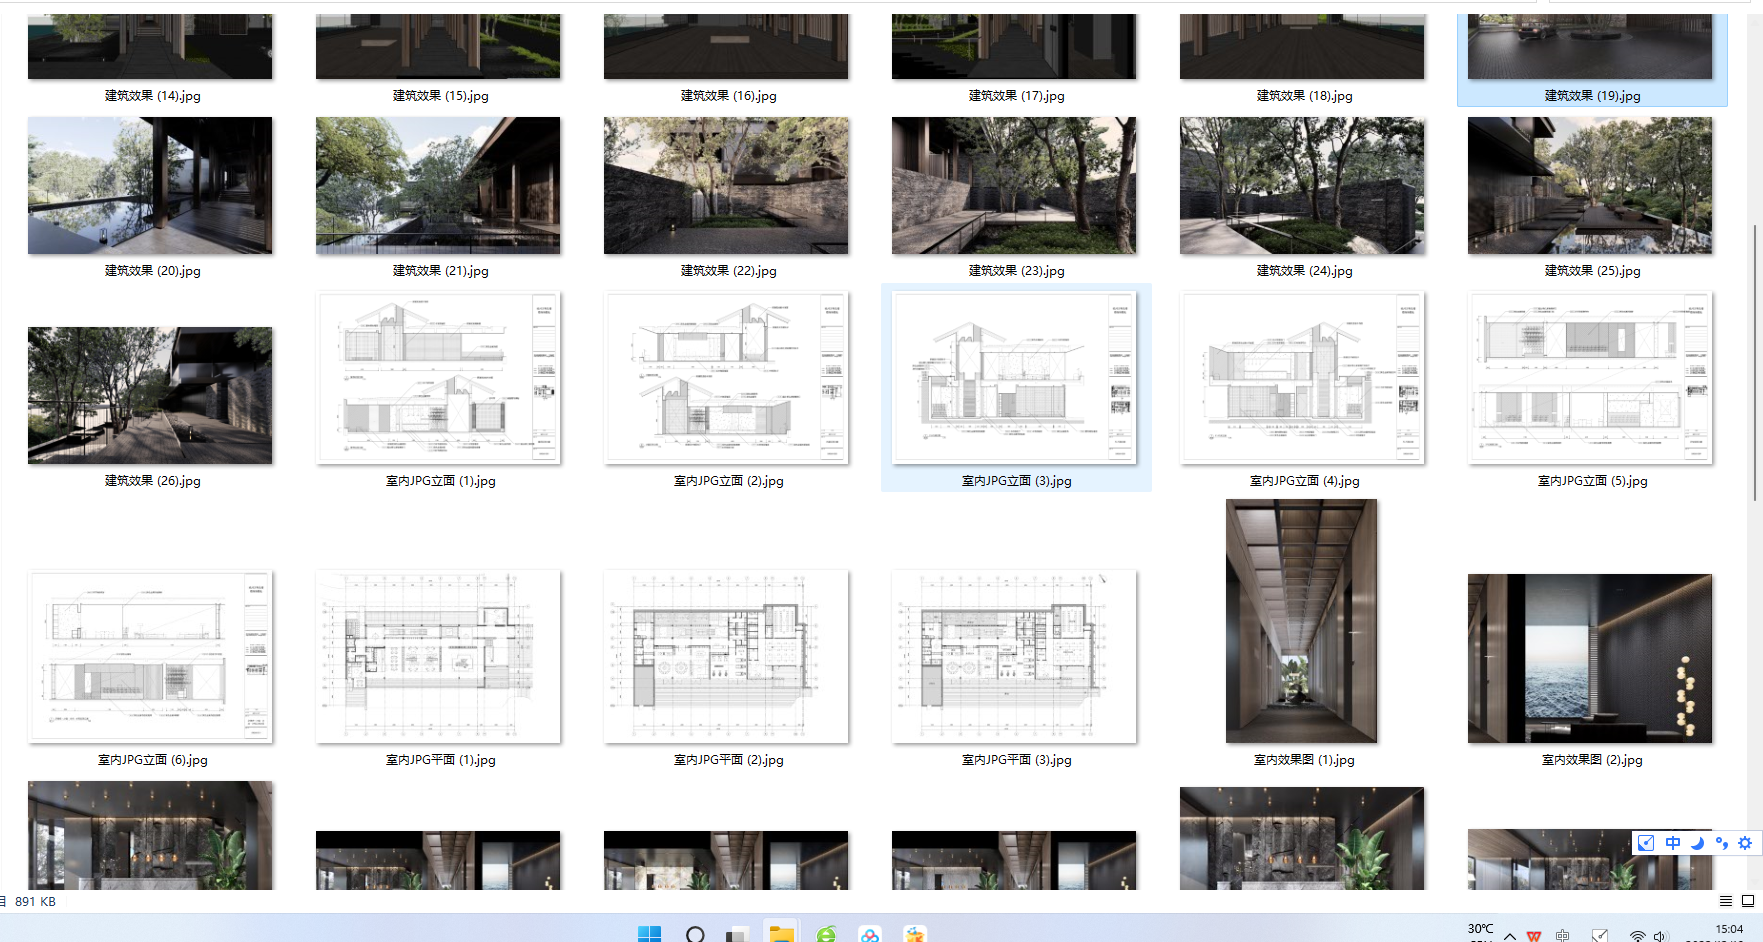Select the 室内效果图 (1).jpg corridor thumbnail

click(1301, 621)
